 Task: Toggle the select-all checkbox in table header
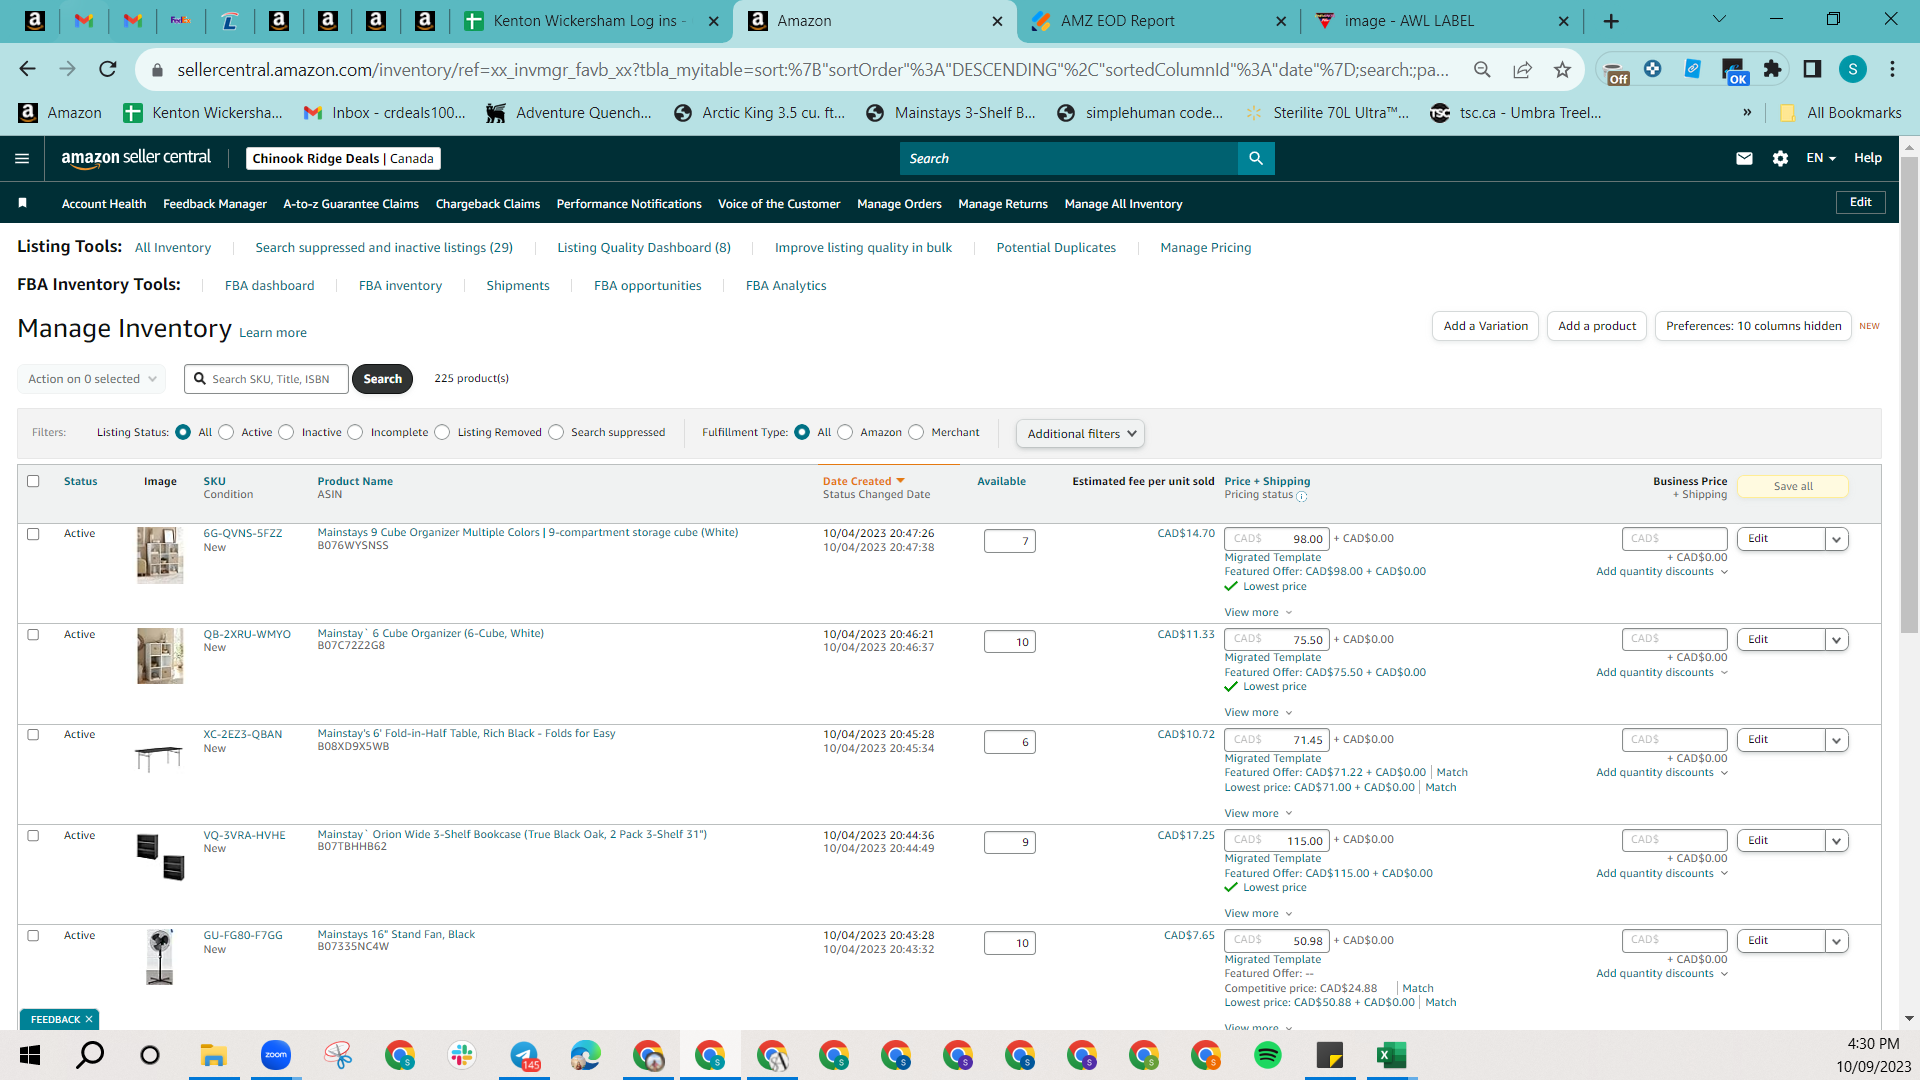[x=33, y=481]
